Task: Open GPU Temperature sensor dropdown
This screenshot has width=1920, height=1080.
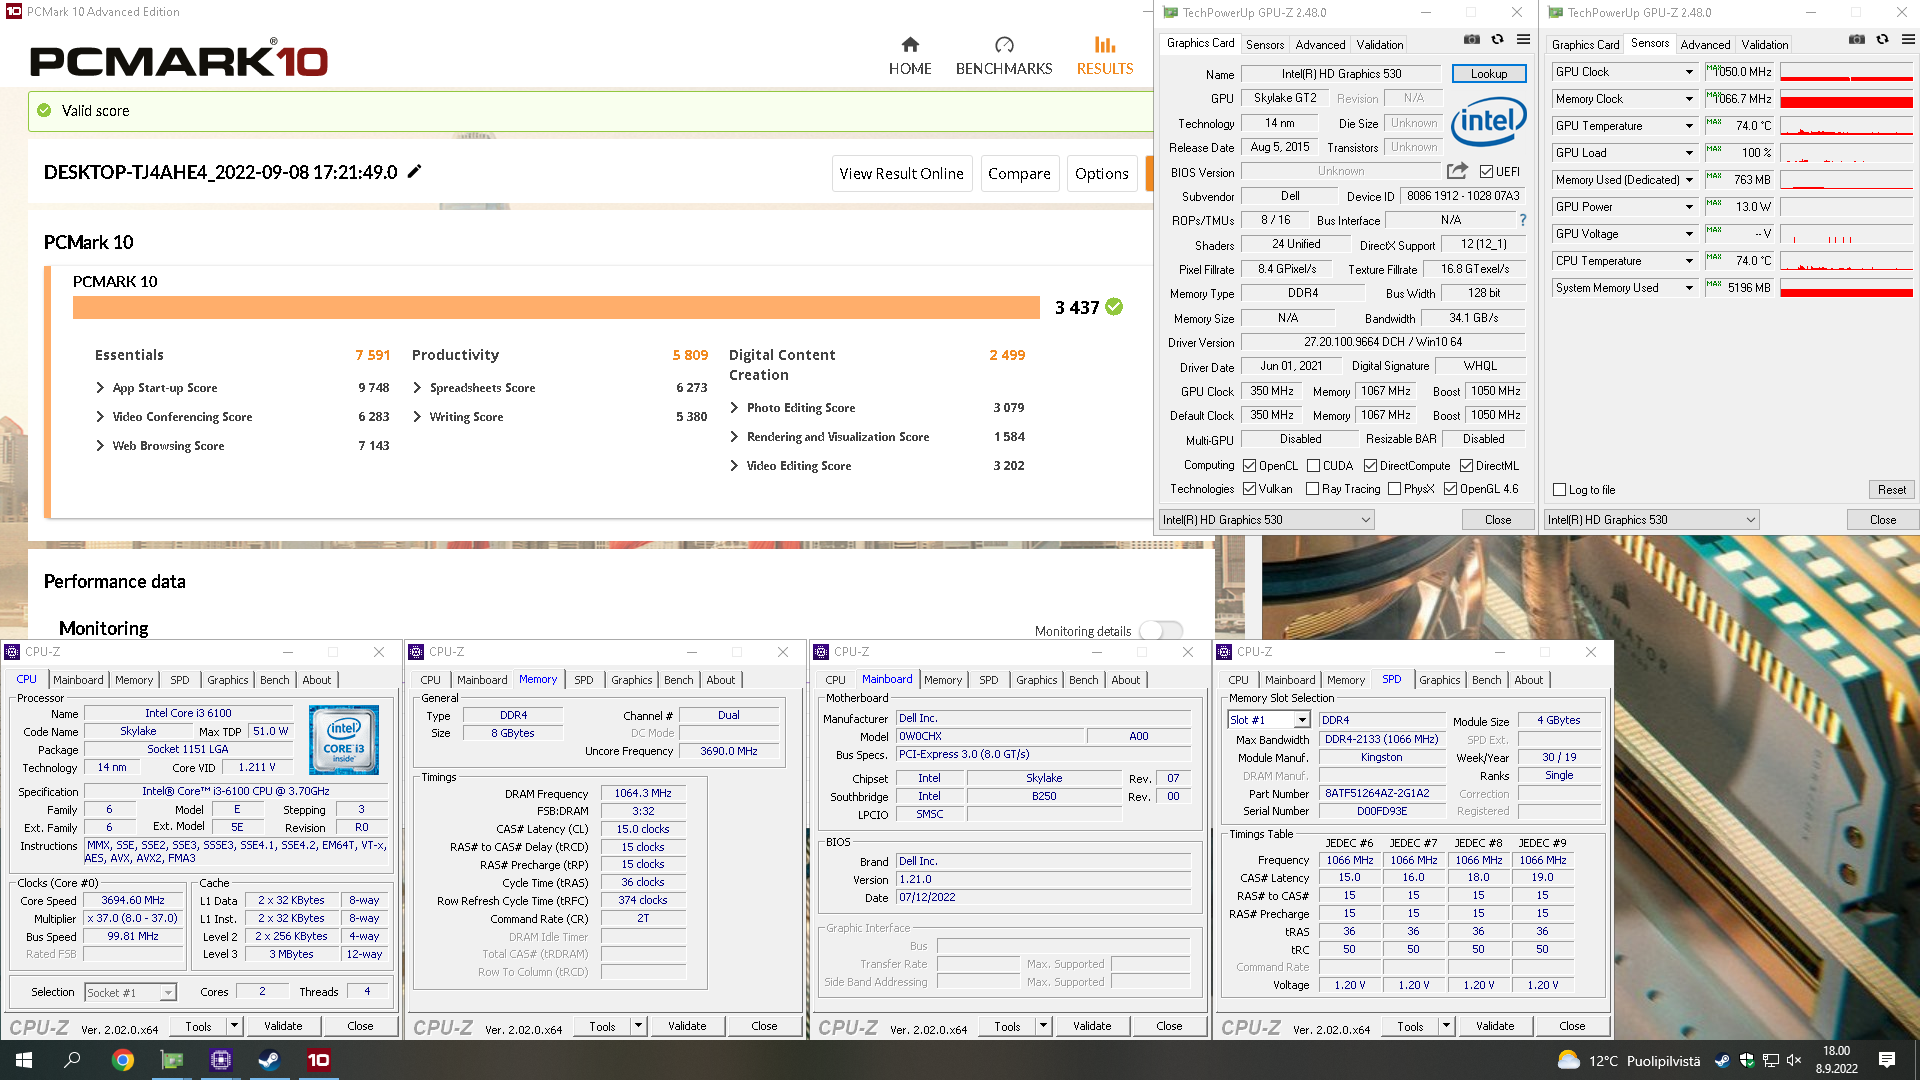Action: click(1689, 126)
